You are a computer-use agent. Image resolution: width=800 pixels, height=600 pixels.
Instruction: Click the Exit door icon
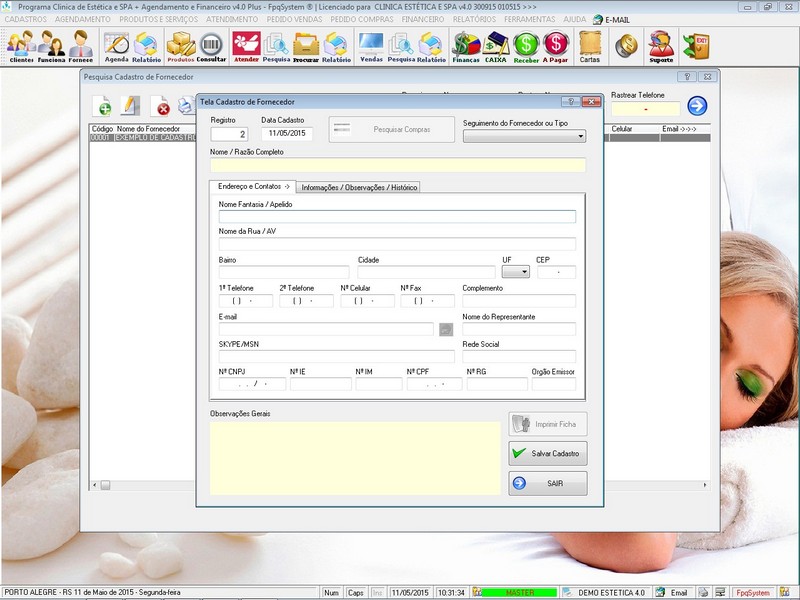tap(696, 46)
